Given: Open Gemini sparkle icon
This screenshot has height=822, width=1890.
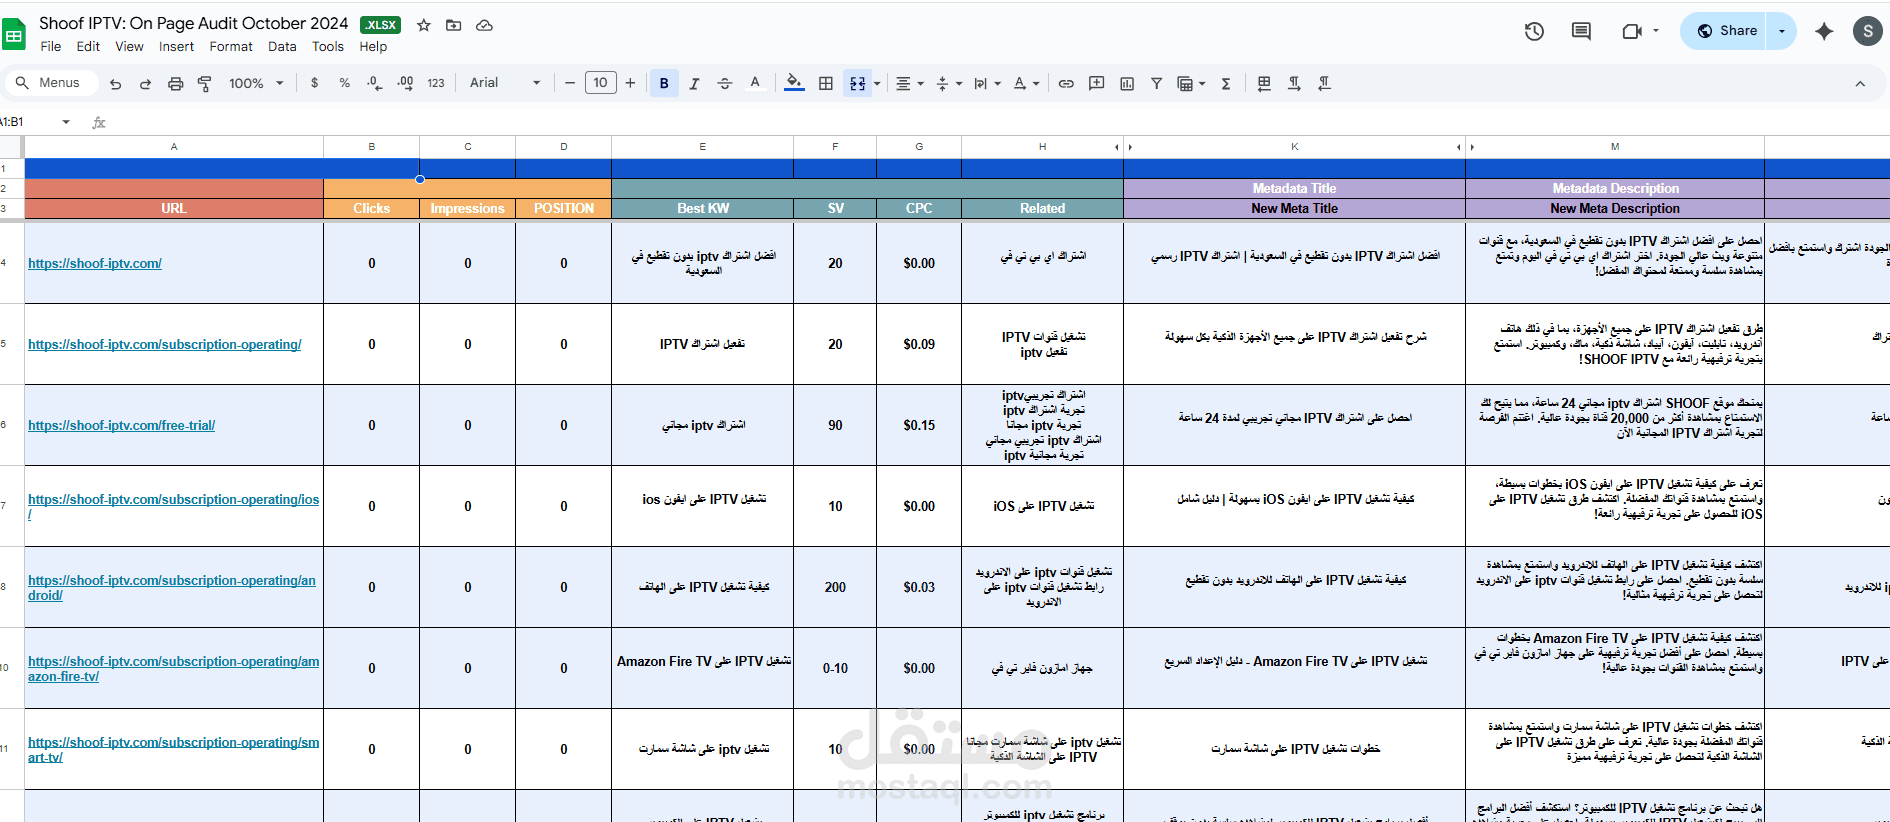Looking at the screenshot, I should click(x=1824, y=31).
